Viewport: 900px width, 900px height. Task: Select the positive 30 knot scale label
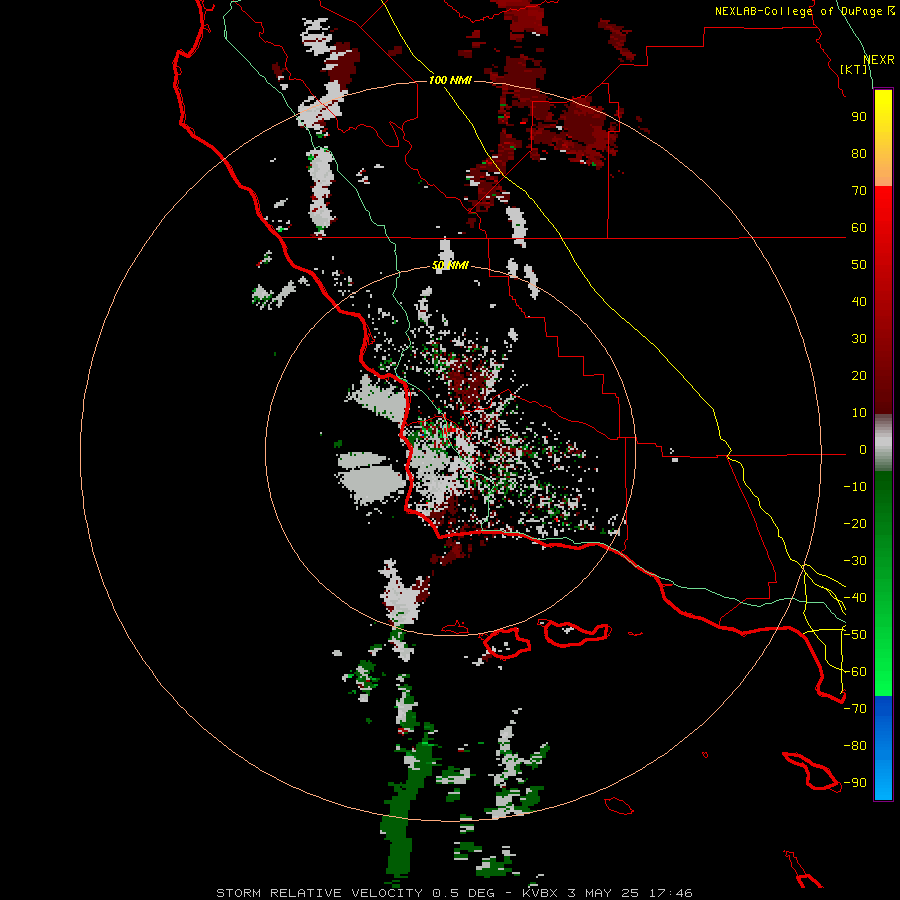[859, 339]
